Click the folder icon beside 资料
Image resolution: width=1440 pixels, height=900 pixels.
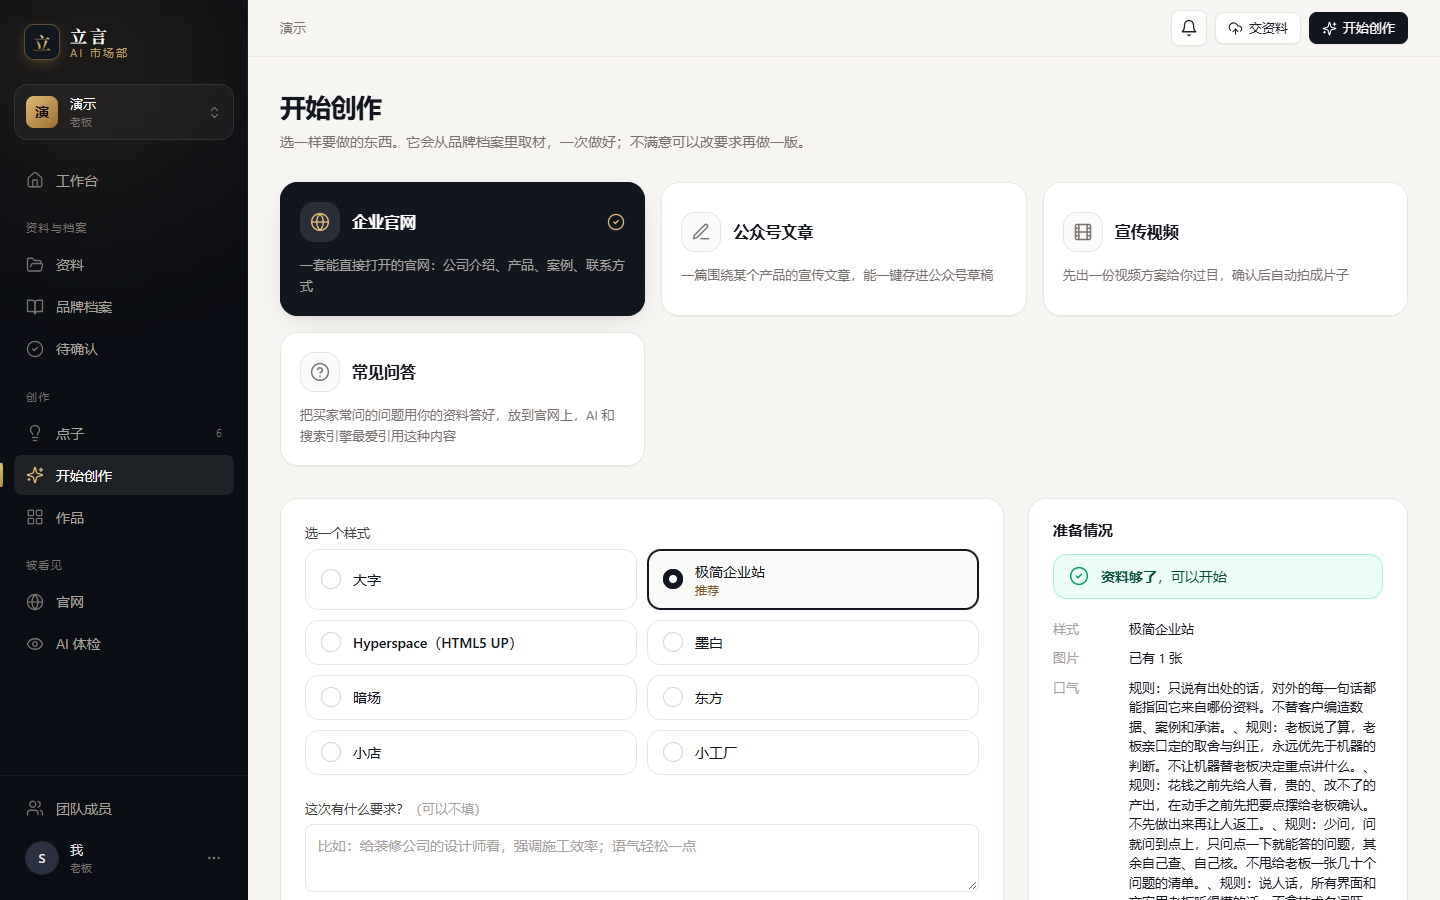(x=35, y=264)
